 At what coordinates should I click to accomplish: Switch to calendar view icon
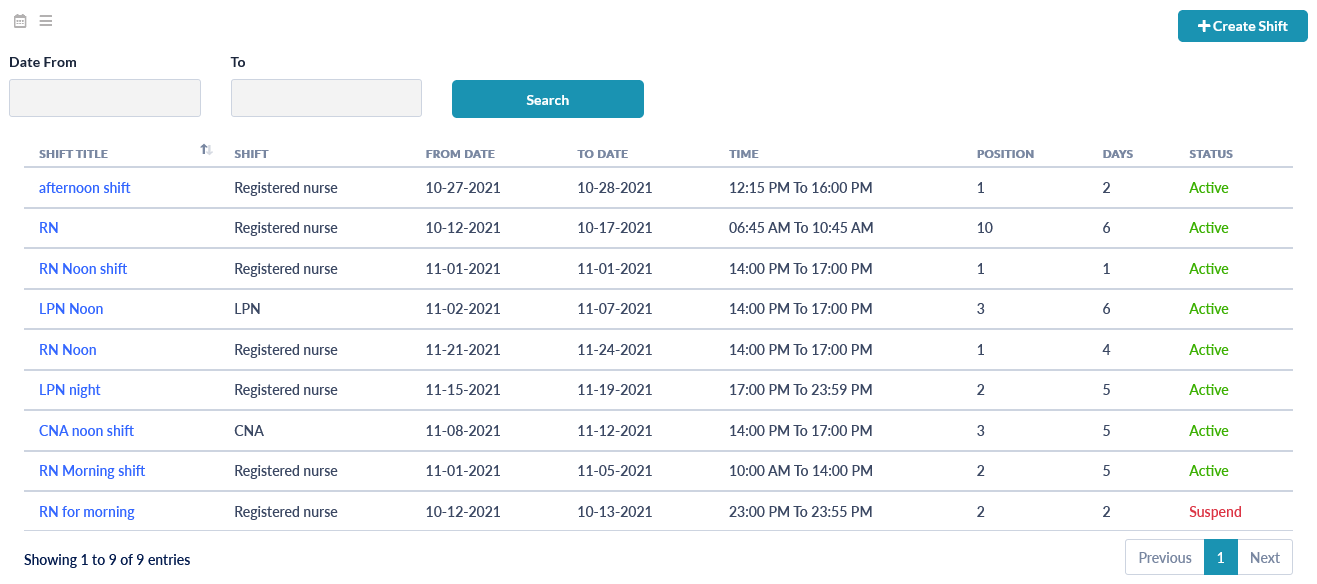pos(20,21)
